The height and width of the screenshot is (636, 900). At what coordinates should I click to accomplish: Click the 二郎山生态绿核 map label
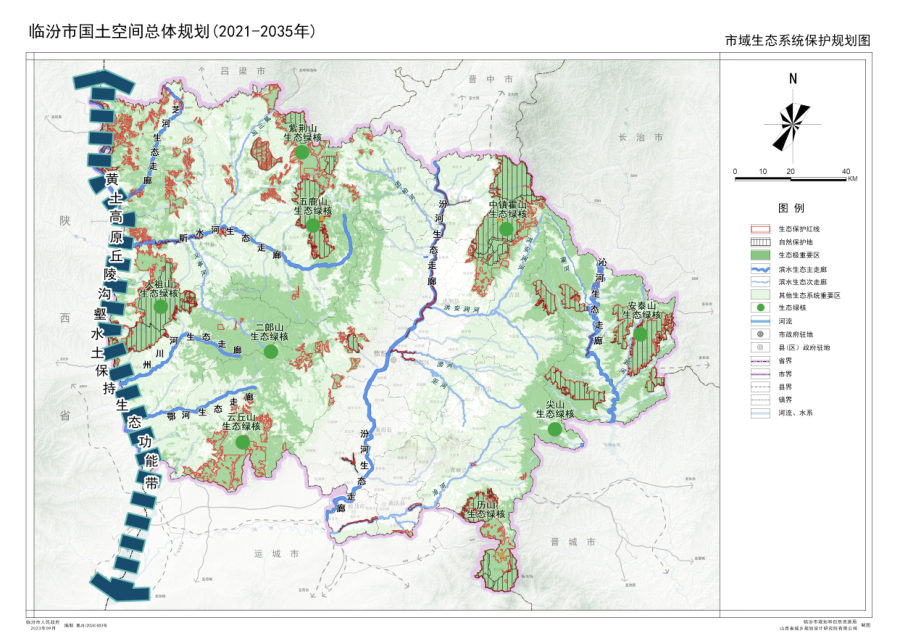tap(269, 332)
